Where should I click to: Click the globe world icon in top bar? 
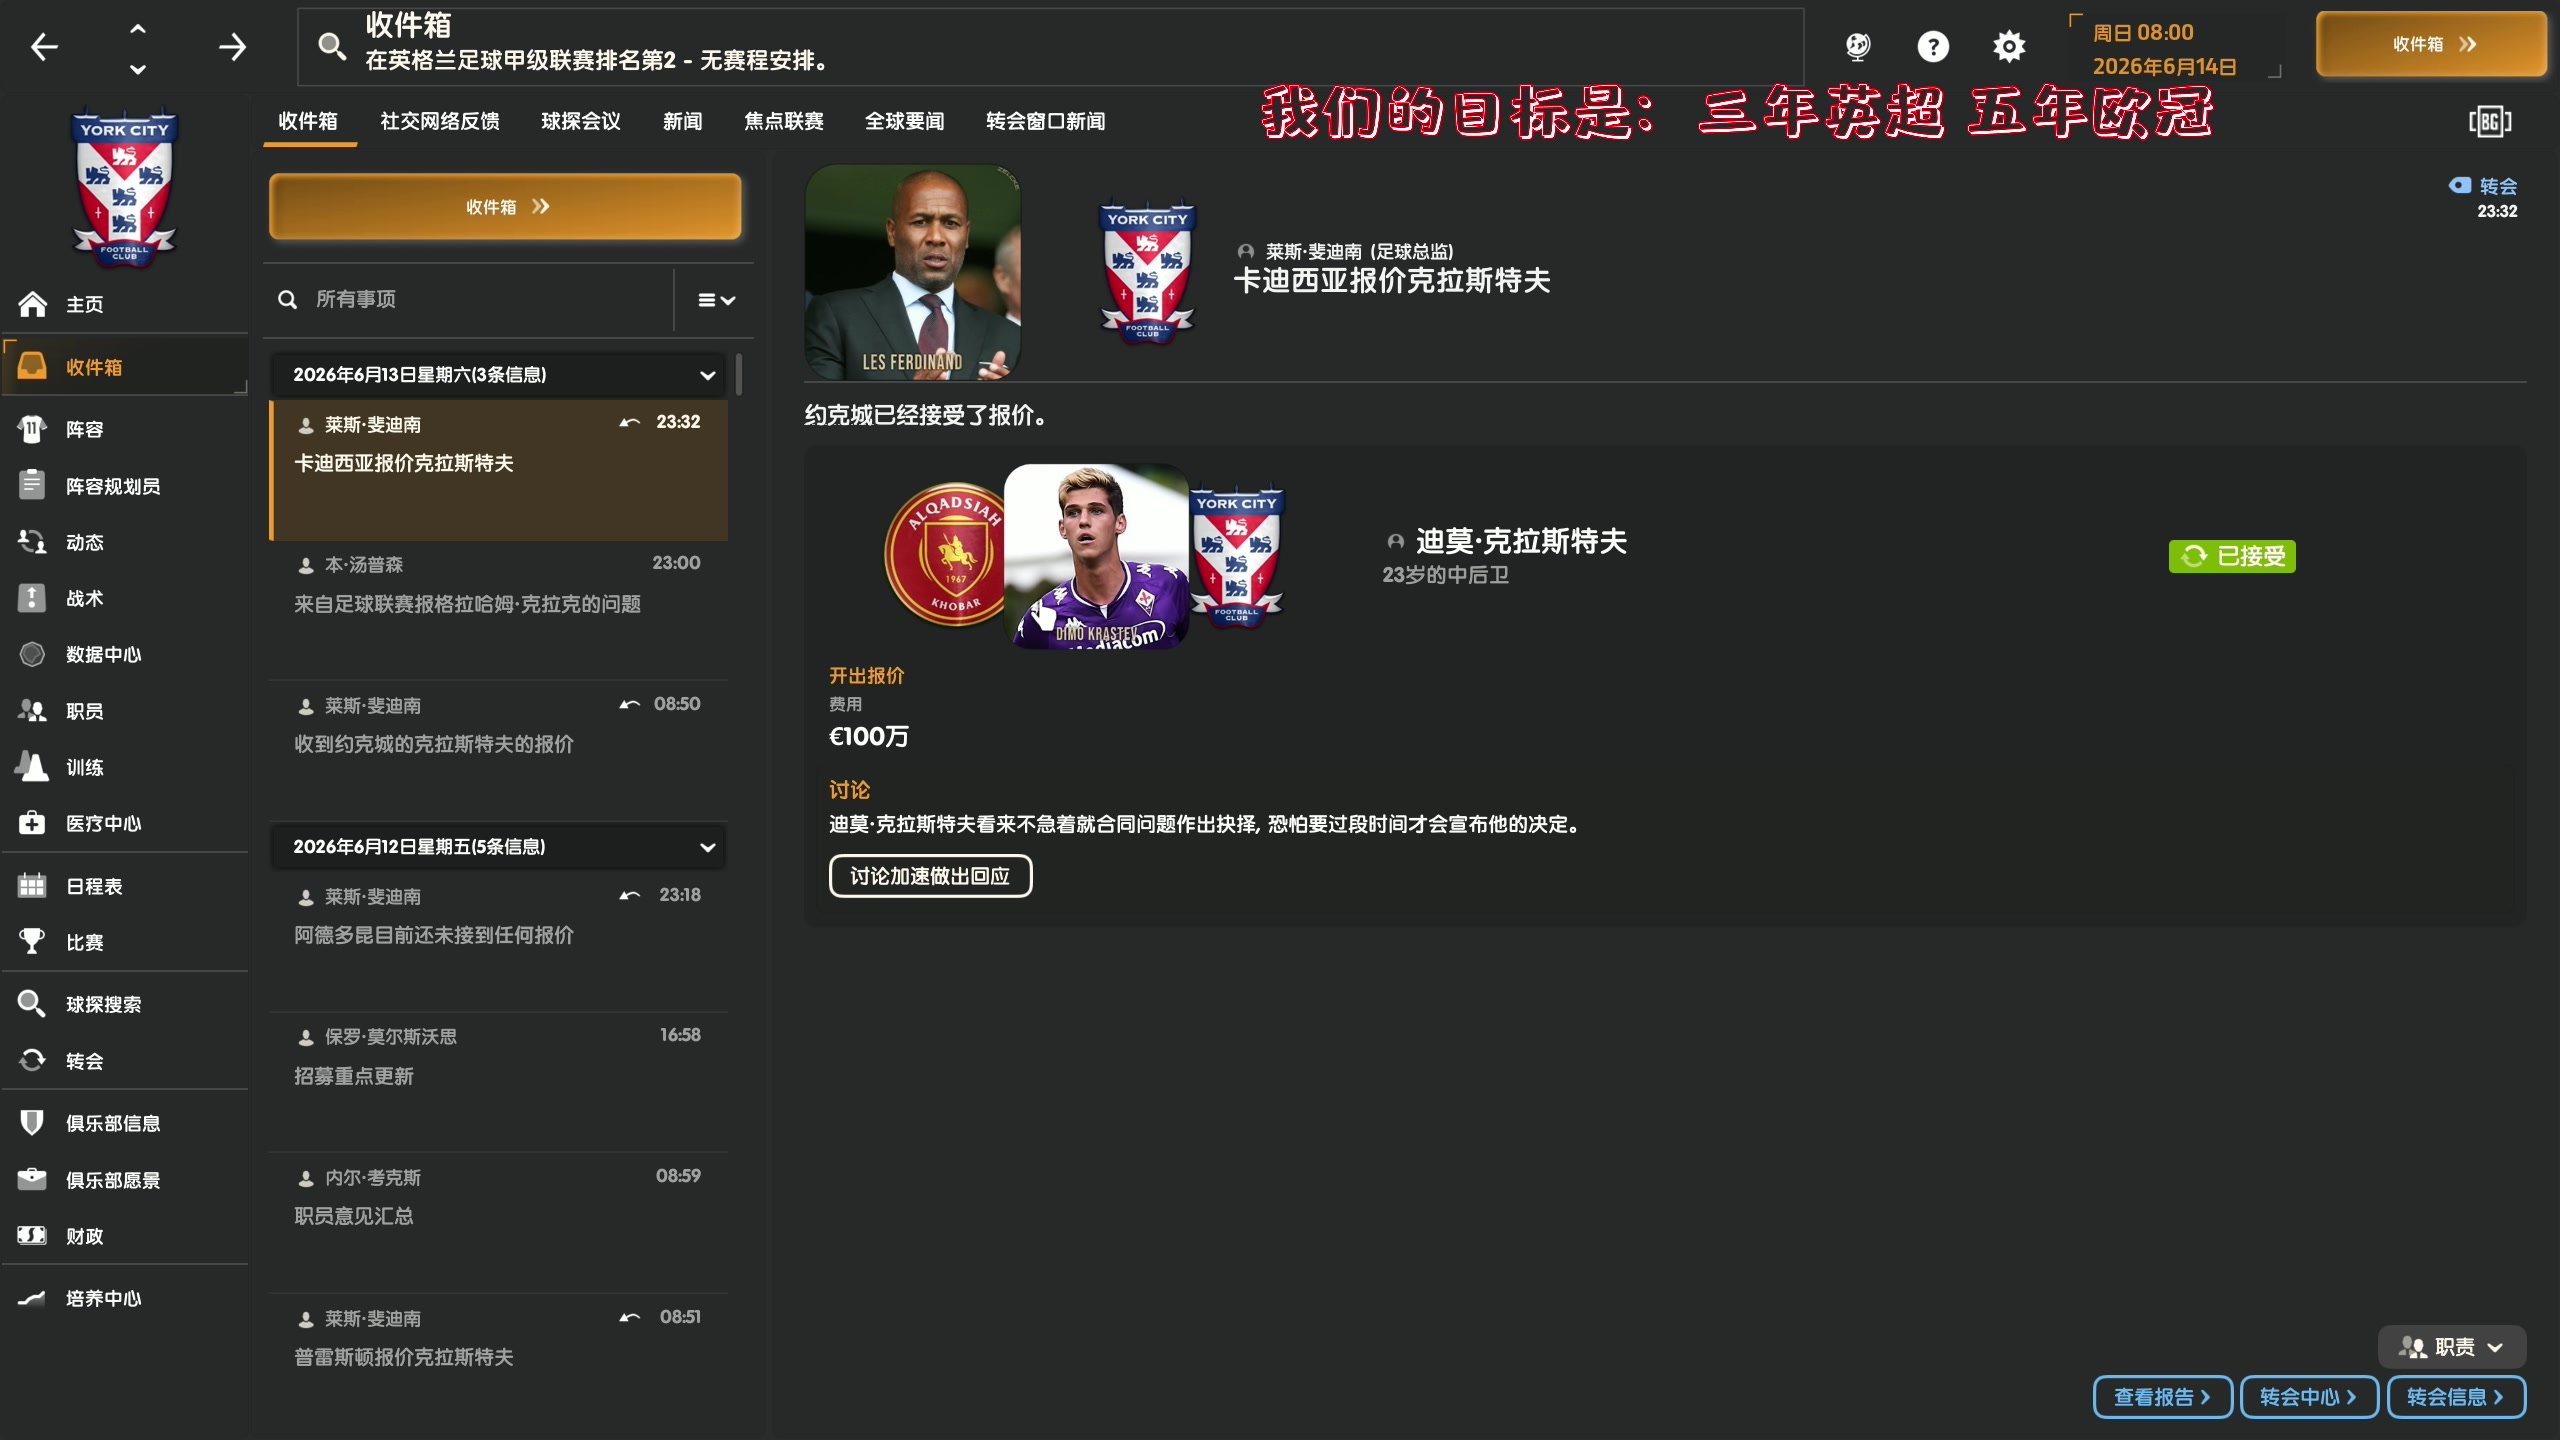coord(1858,46)
